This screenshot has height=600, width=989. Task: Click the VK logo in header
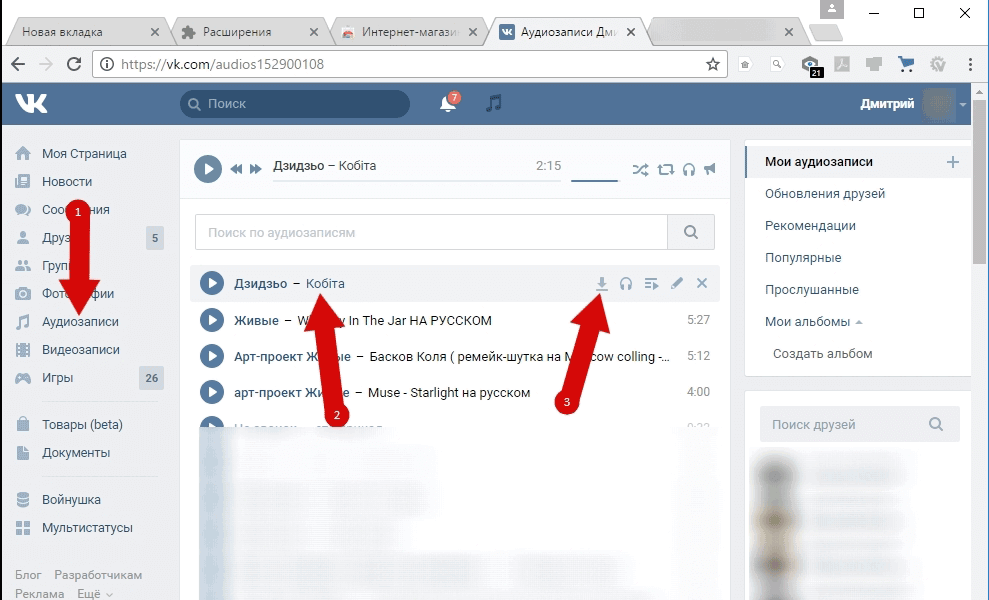point(31,103)
